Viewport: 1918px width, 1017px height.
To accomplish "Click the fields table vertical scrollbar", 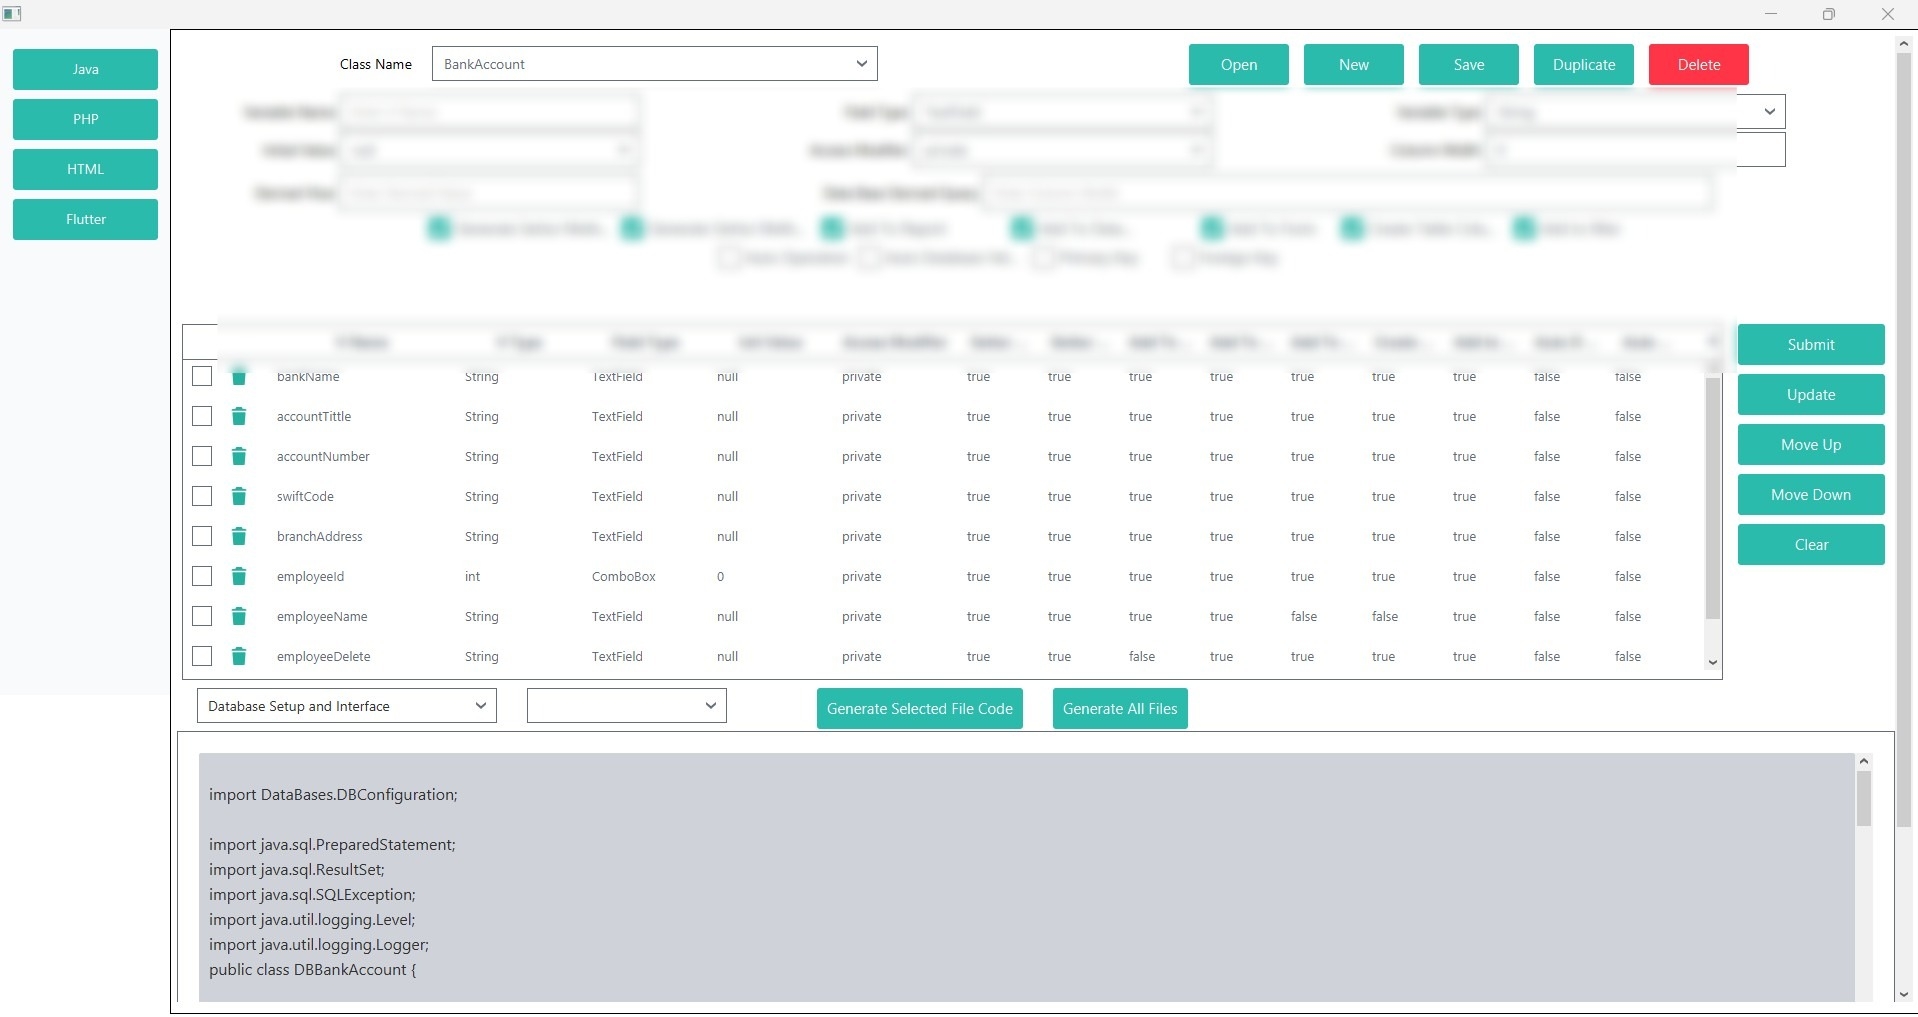I will click(1712, 500).
